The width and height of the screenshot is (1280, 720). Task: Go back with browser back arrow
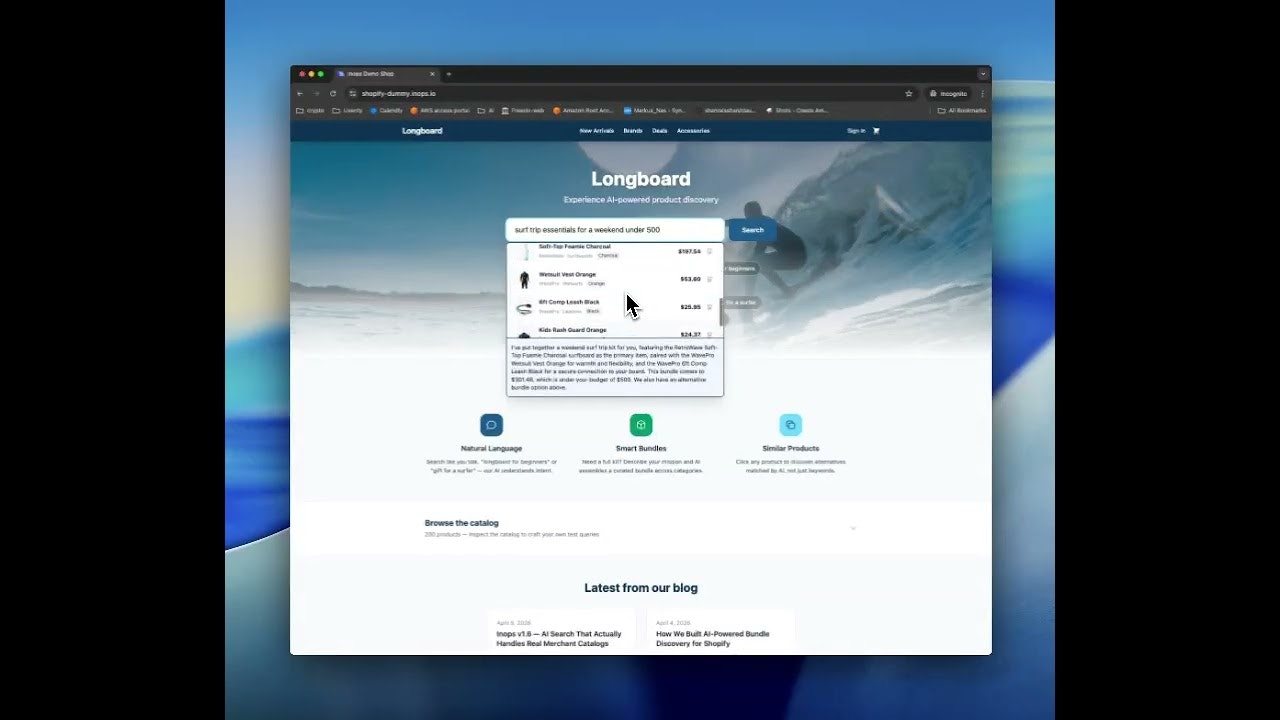point(300,93)
